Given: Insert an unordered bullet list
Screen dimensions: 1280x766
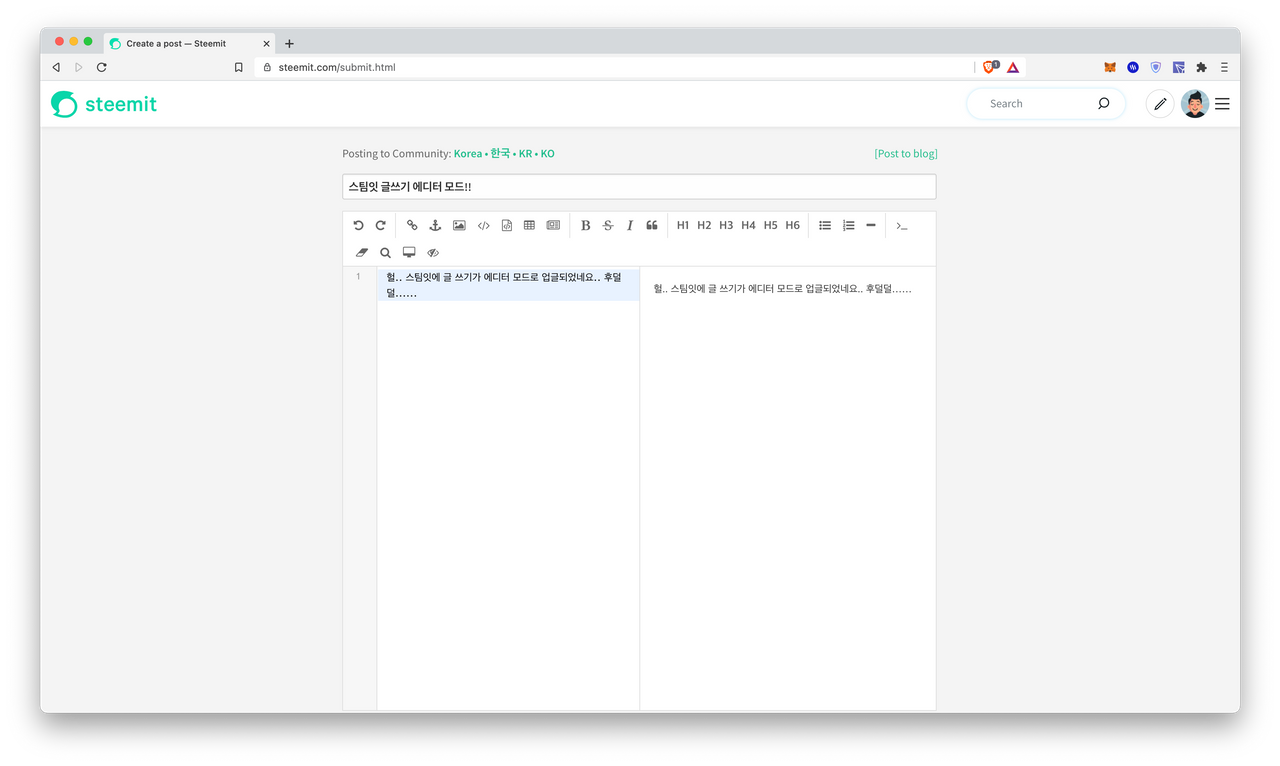Looking at the screenshot, I should coord(825,226).
